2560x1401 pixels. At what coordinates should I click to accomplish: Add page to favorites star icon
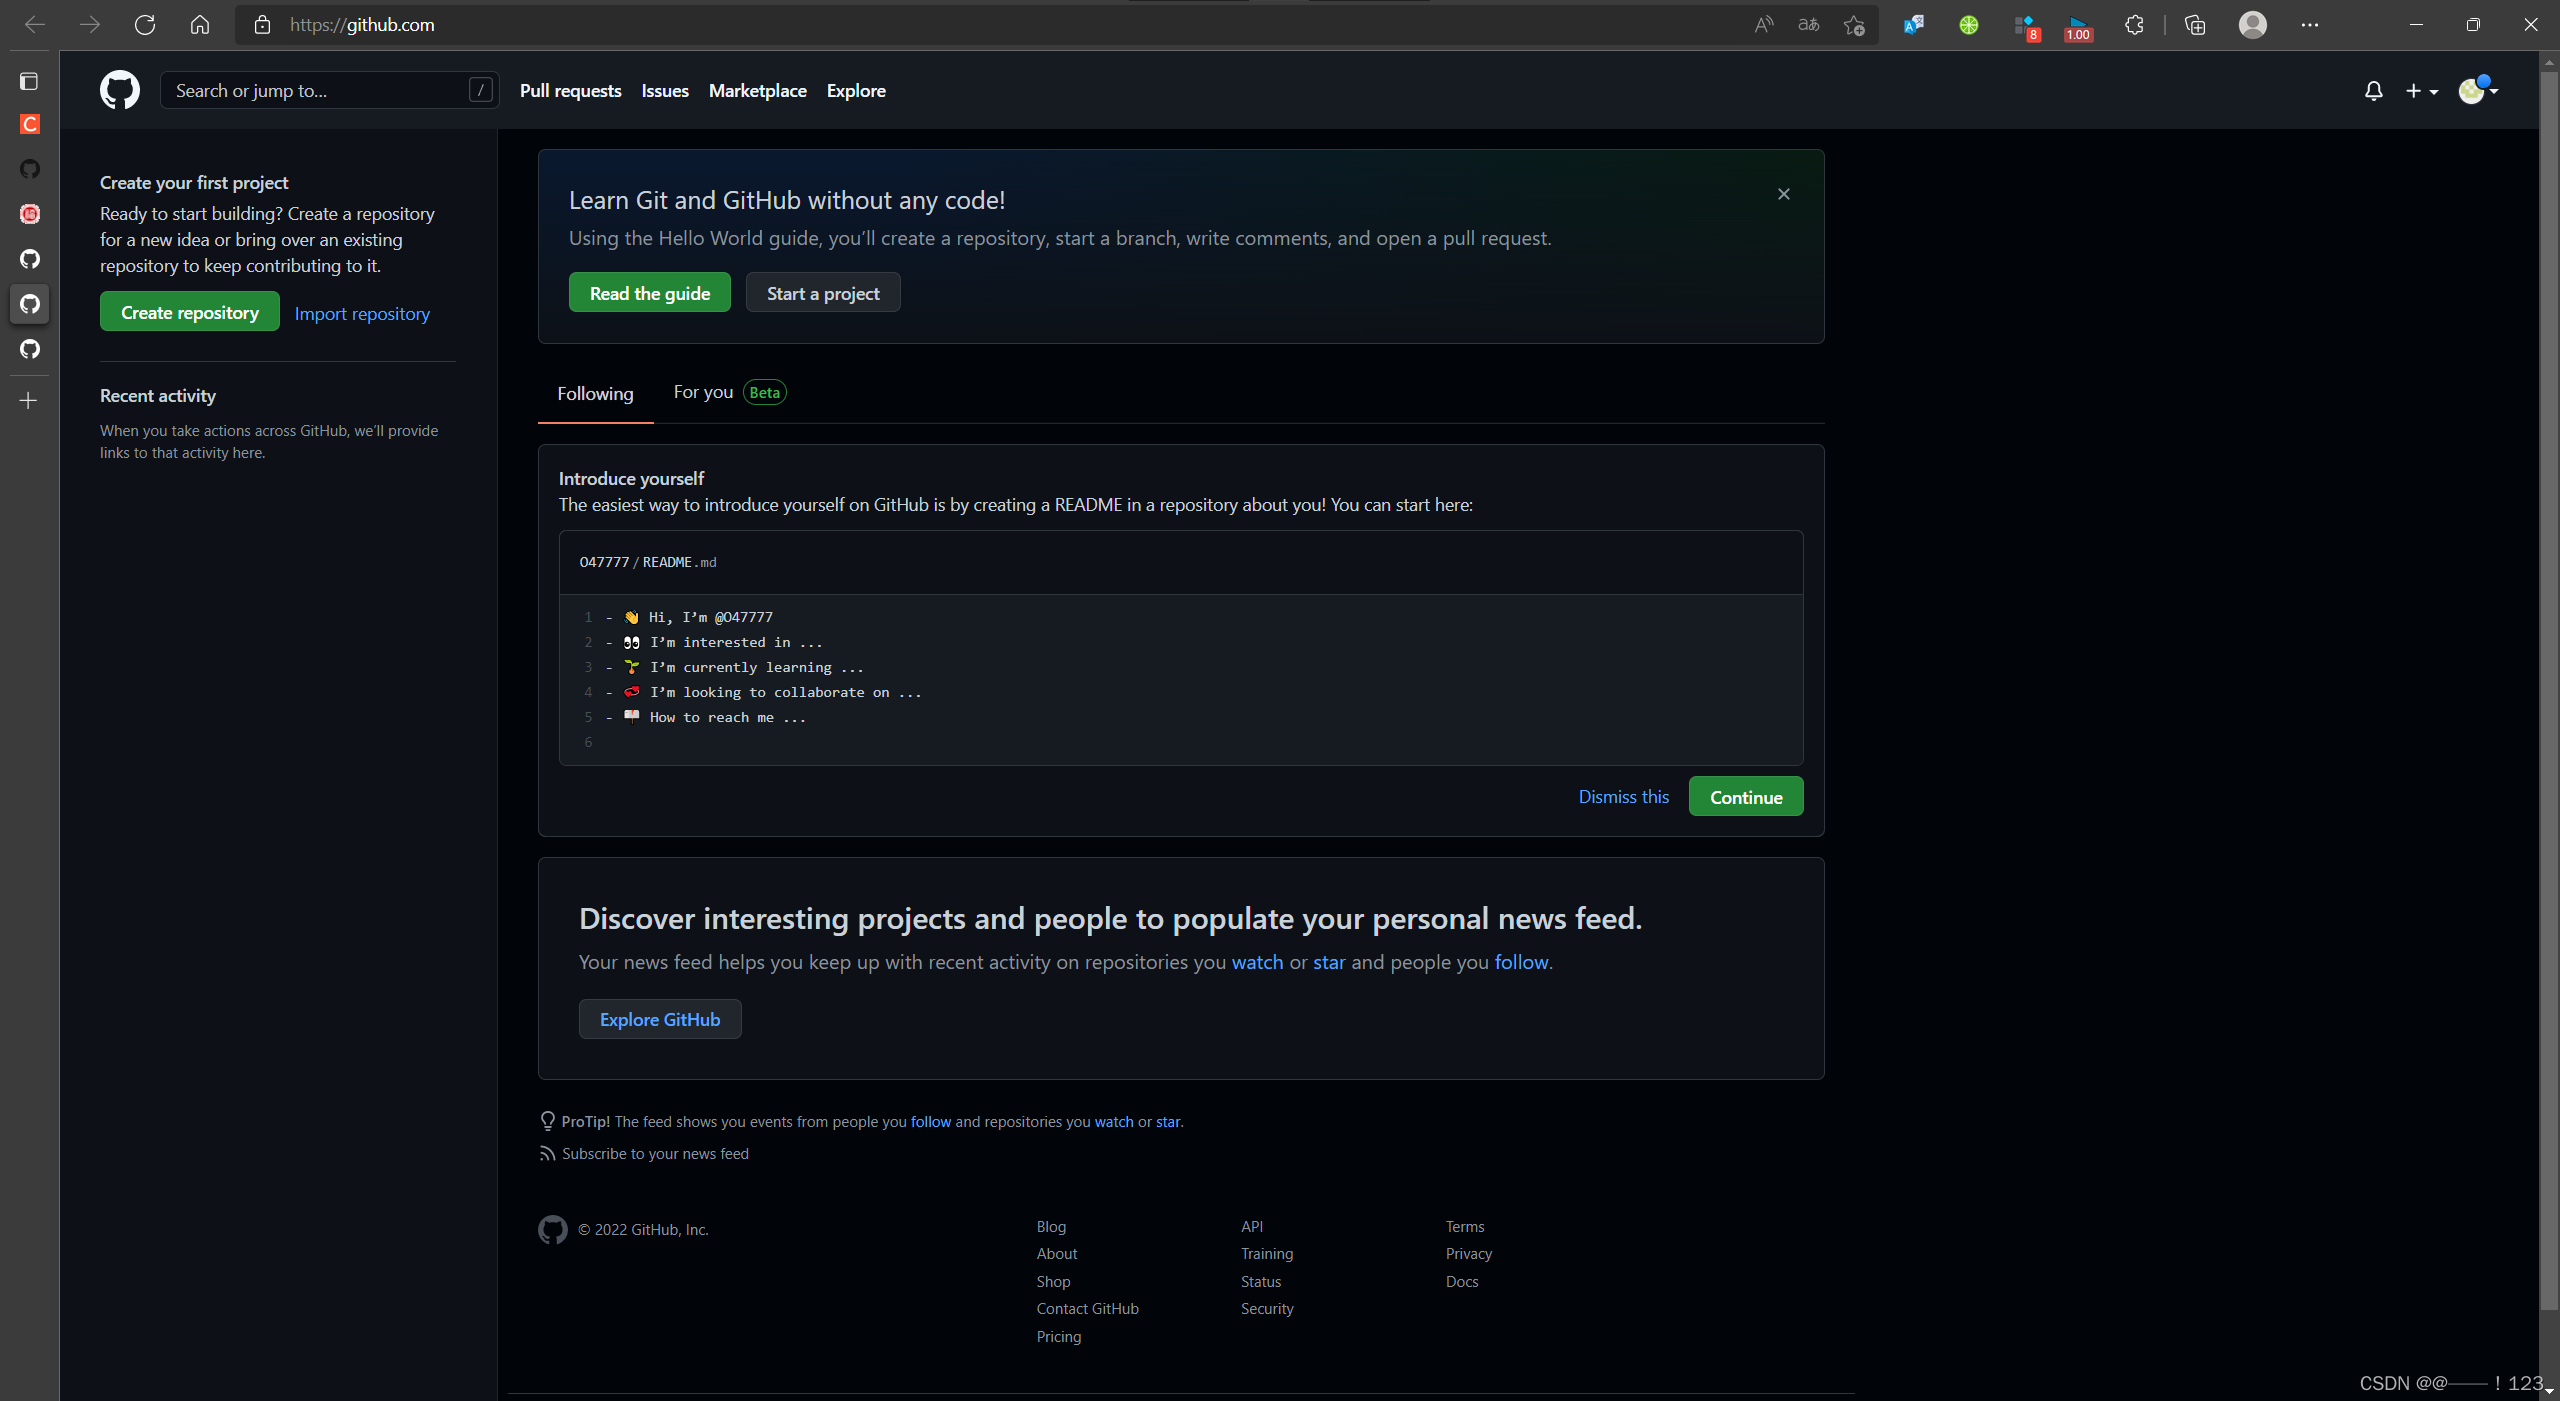pyautogui.click(x=1854, y=25)
